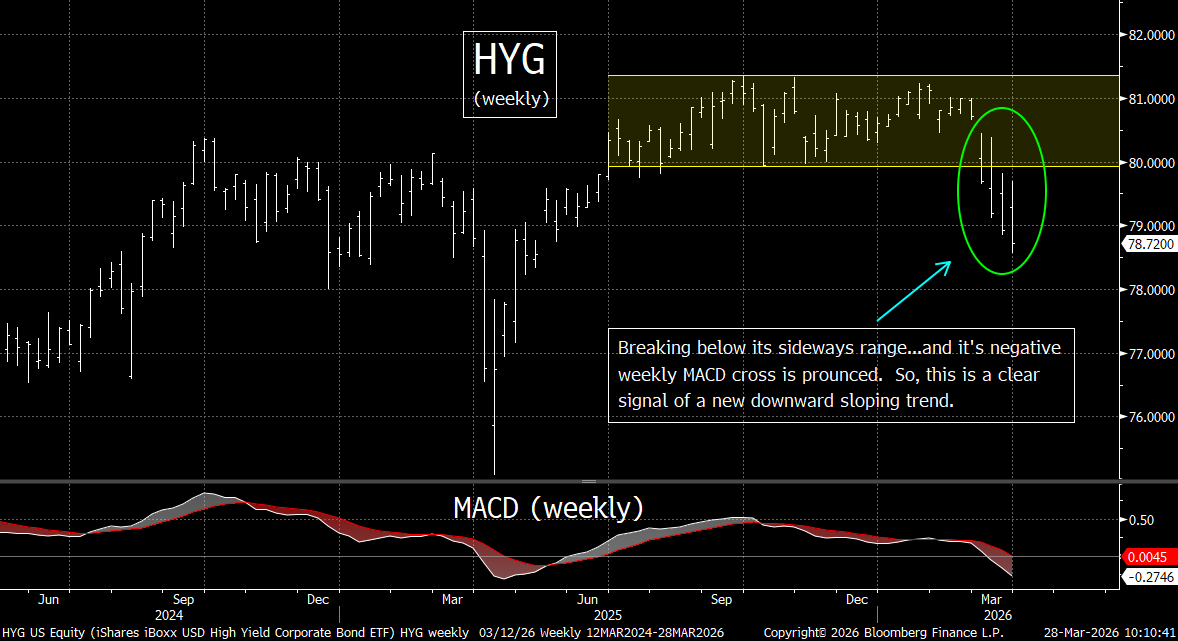Click the 2025 year label on time axis
The width and height of the screenshot is (1178, 641).
point(607,615)
